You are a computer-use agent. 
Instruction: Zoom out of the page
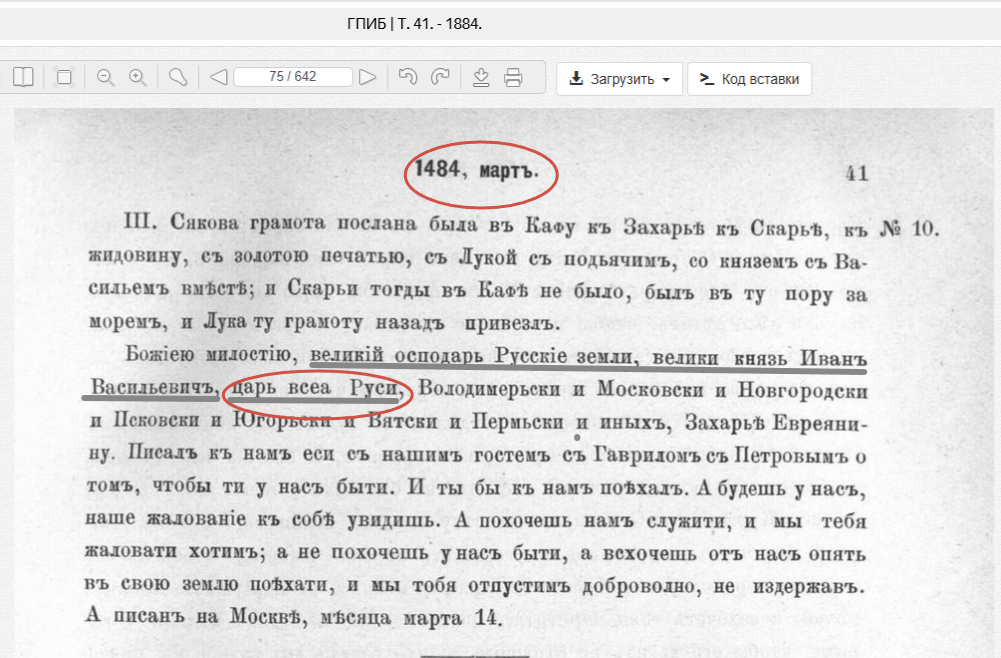(x=105, y=77)
